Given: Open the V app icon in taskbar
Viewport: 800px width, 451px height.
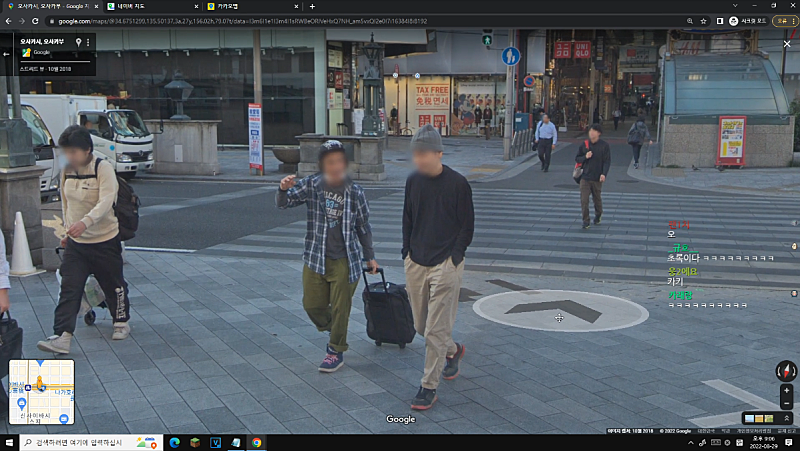Looking at the screenshot, I should pos(215,442).
